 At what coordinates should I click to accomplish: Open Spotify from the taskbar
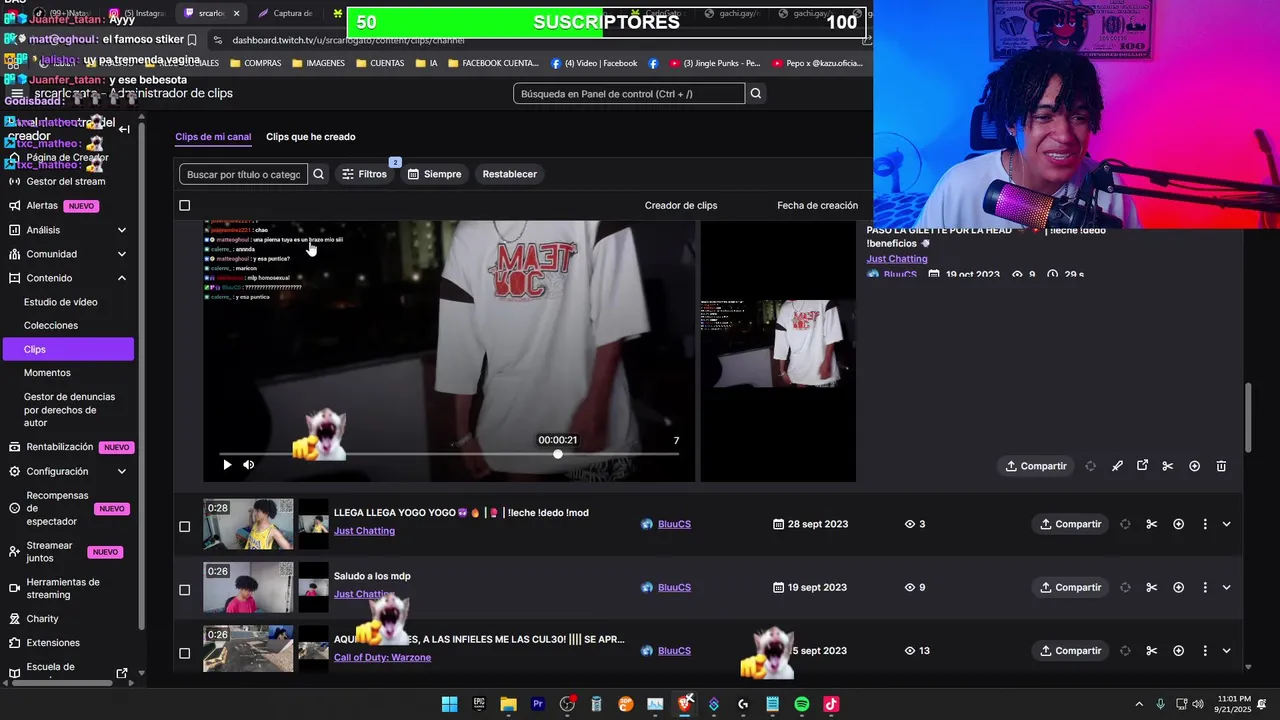point(802,704)
